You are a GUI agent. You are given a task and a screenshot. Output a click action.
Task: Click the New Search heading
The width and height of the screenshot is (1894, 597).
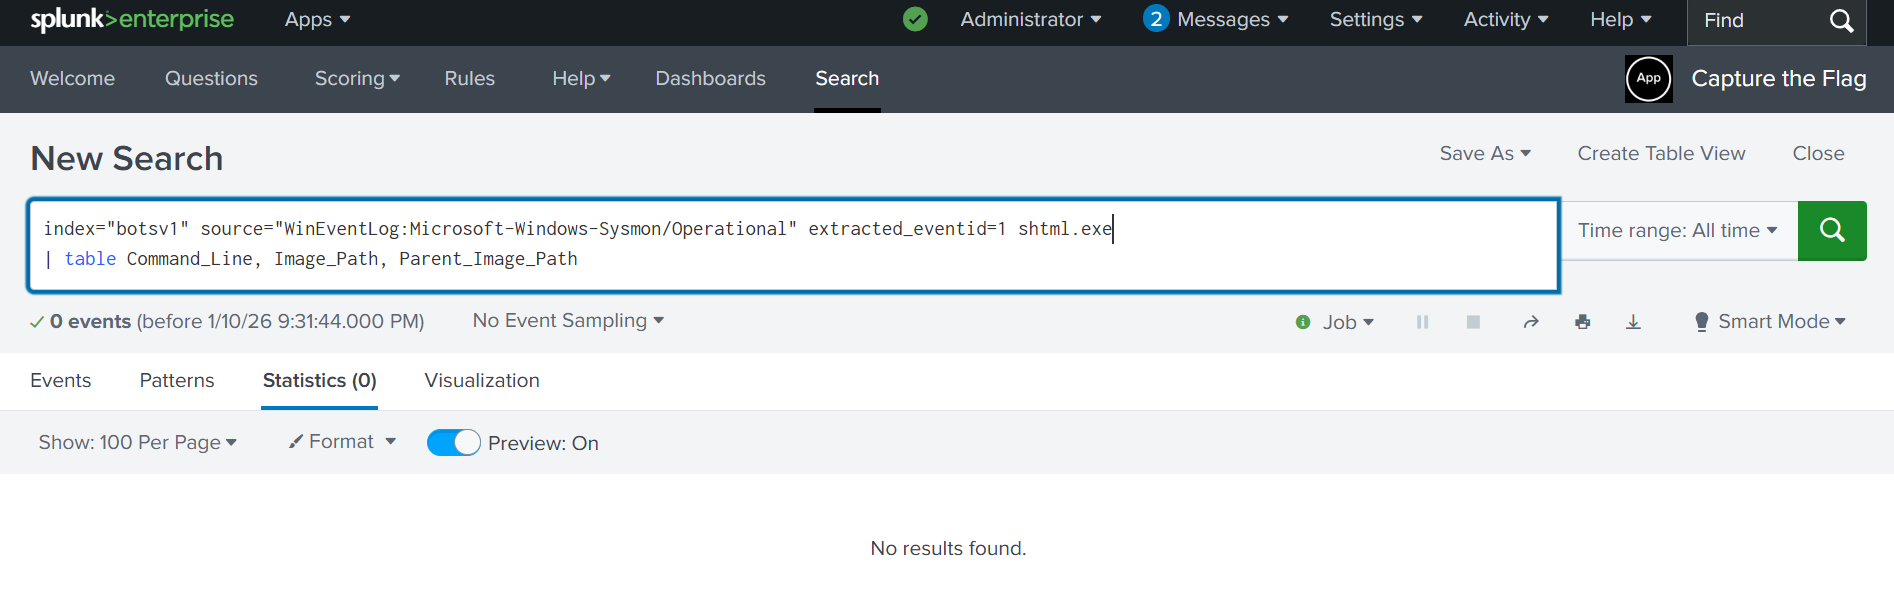tap(127, 158)
